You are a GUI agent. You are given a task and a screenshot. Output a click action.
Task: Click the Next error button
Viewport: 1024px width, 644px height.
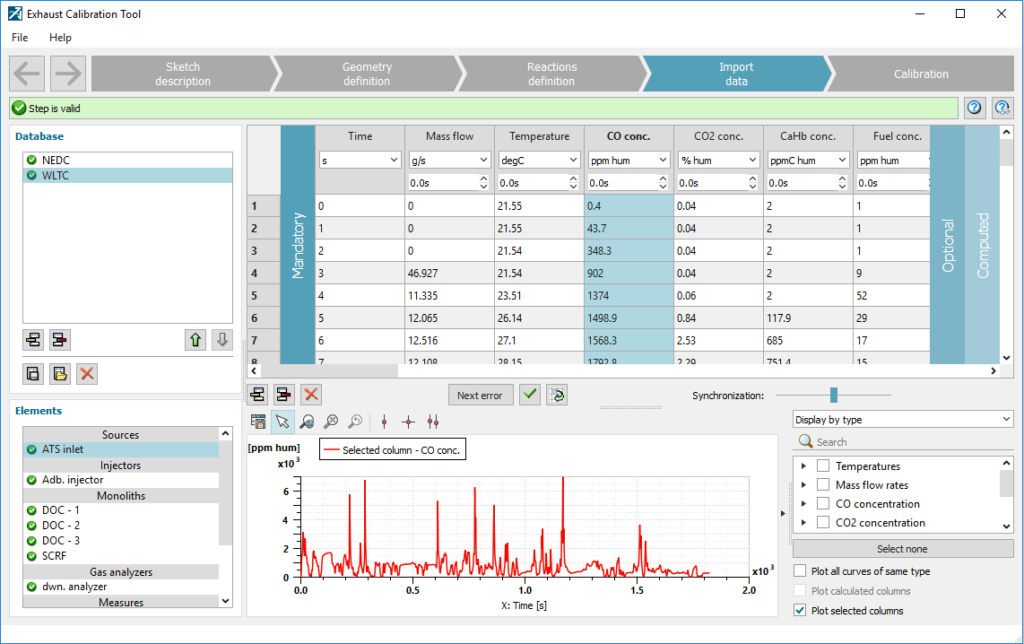(480, 395)
